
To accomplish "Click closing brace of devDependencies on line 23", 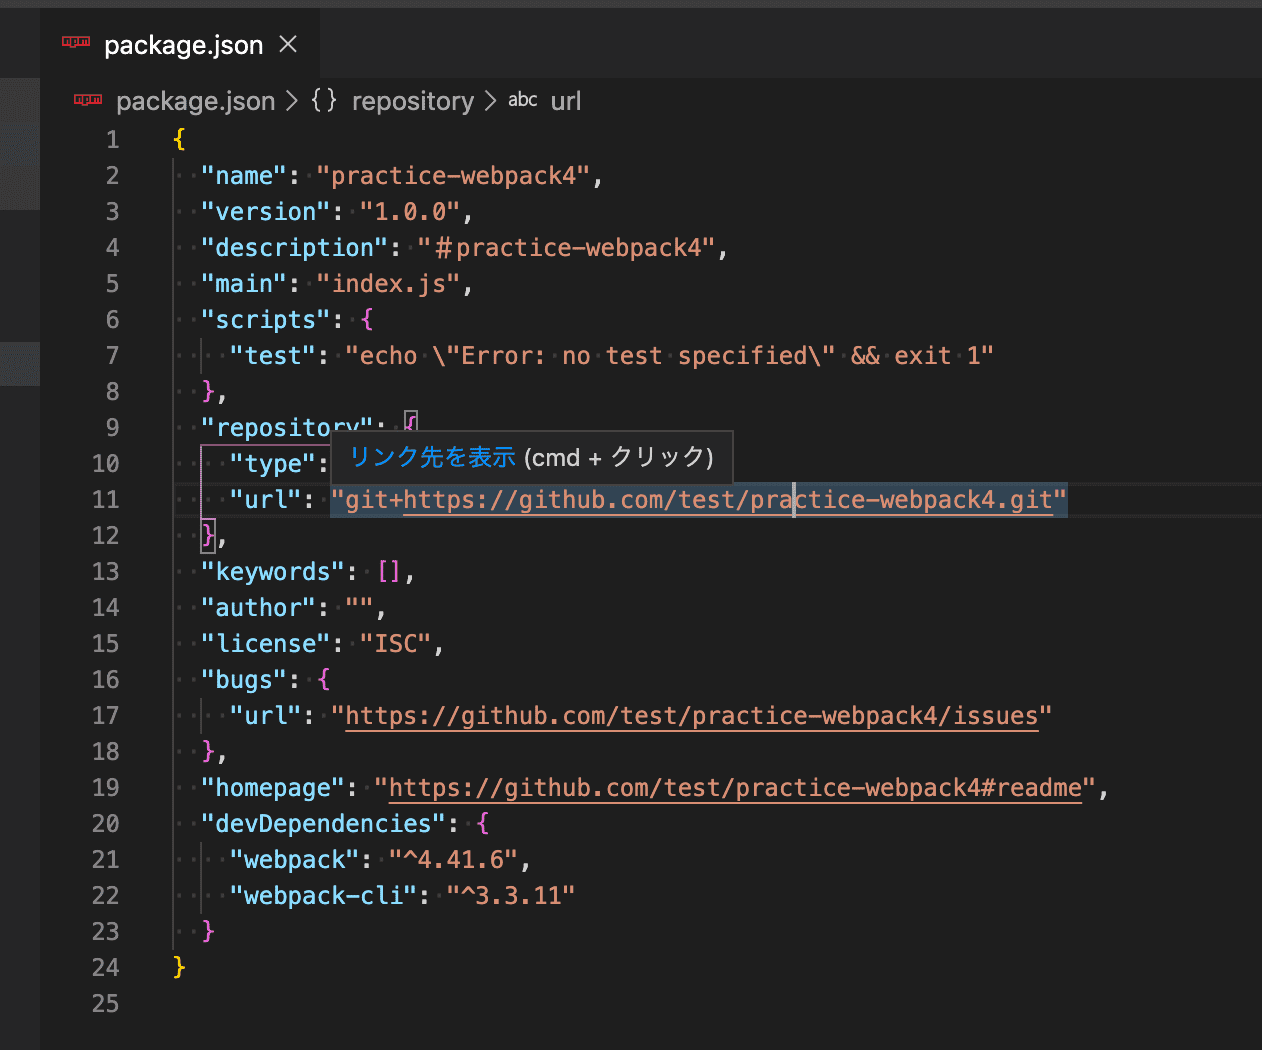I will [x=208, y=931].
